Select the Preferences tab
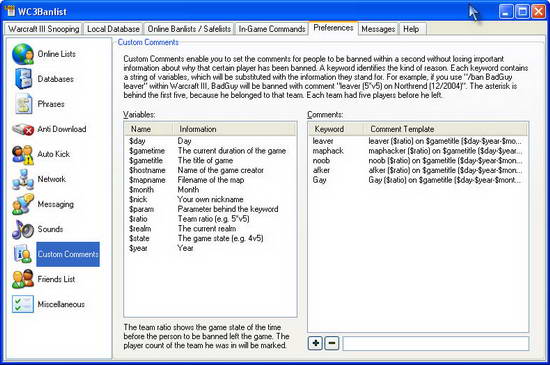 tap(333, 28)
